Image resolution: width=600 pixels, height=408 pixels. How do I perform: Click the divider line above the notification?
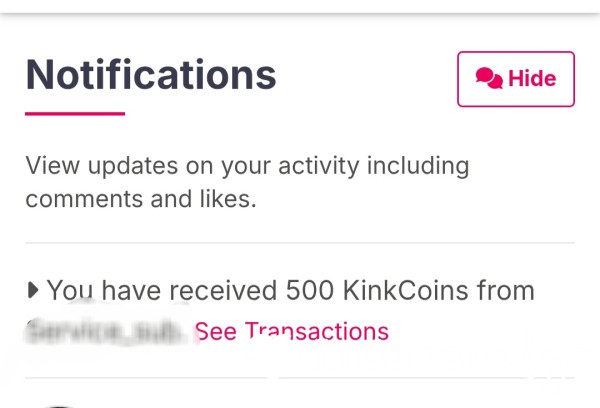(x=300, y=243)
